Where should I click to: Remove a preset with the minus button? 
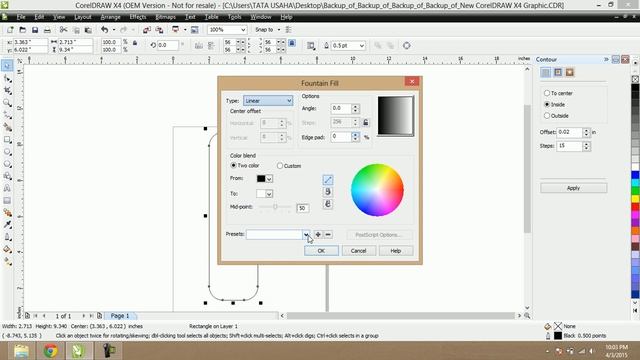328,234
